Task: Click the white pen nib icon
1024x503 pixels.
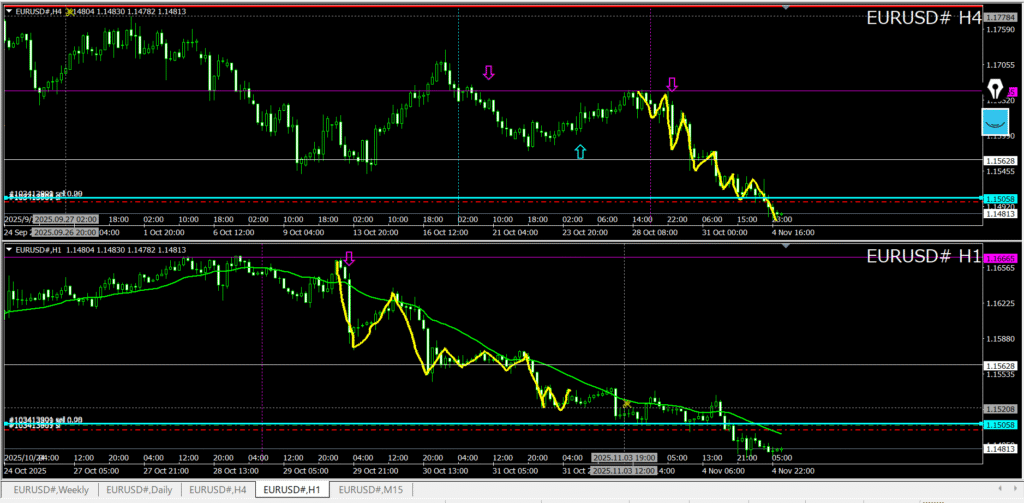Action: (x=996, y=89)
